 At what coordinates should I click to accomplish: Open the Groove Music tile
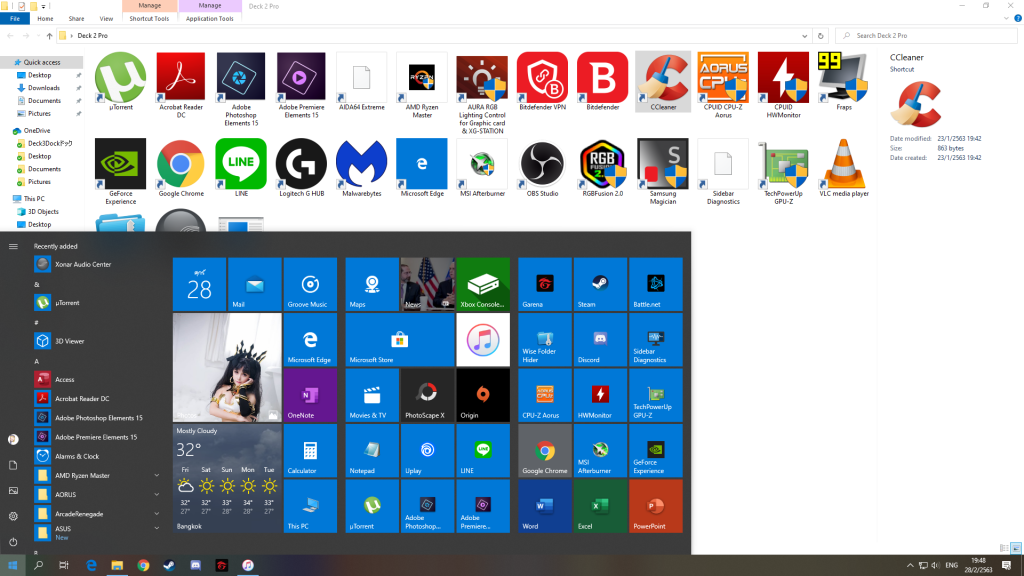coord(310,284)
